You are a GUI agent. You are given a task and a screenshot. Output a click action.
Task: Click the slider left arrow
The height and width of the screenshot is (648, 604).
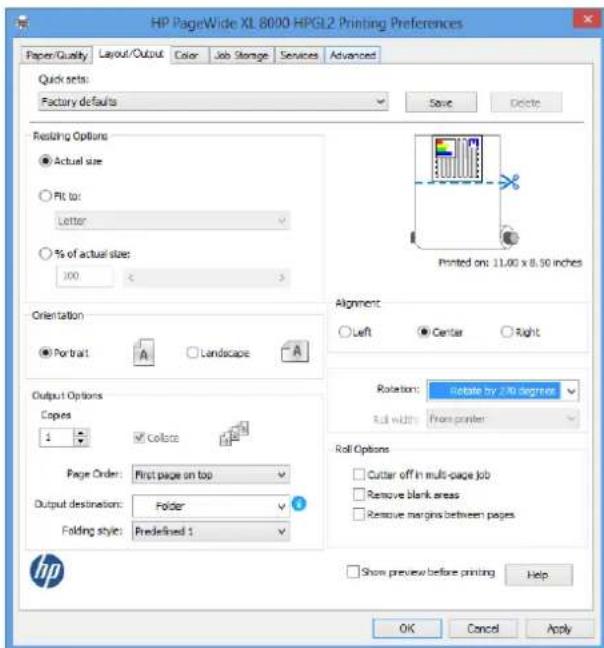click(x=131, y=278)
